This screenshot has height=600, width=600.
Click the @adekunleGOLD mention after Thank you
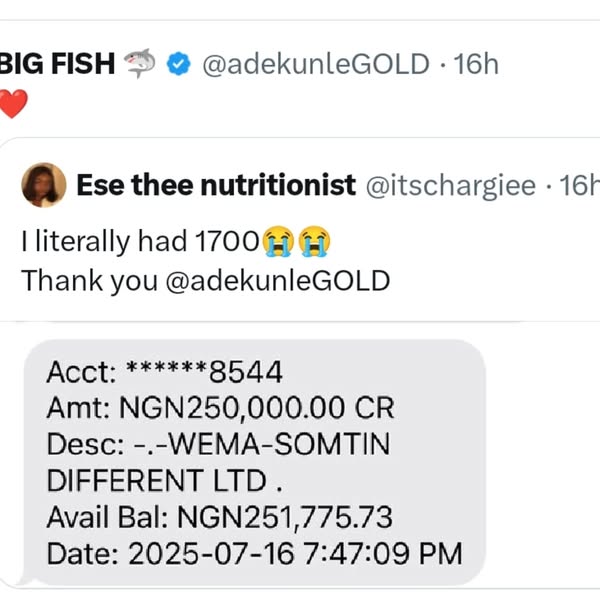(x=275, y=280)
